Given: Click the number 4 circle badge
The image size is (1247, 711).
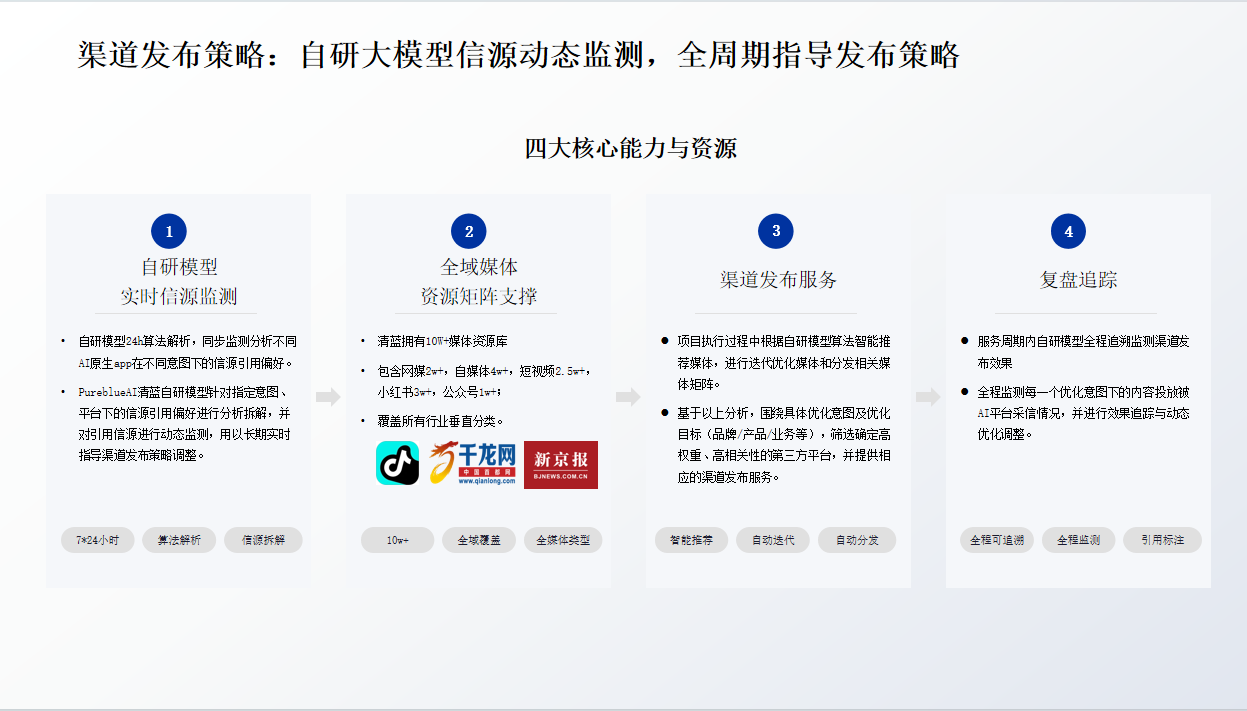Looking at the screenshot, I should 1068,231.
